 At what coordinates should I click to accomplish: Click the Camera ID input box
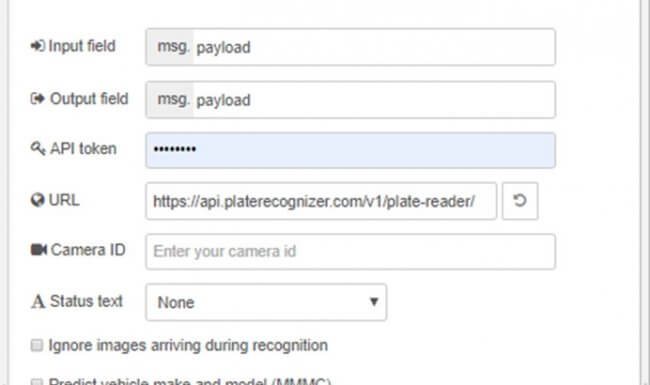[350, 252]
